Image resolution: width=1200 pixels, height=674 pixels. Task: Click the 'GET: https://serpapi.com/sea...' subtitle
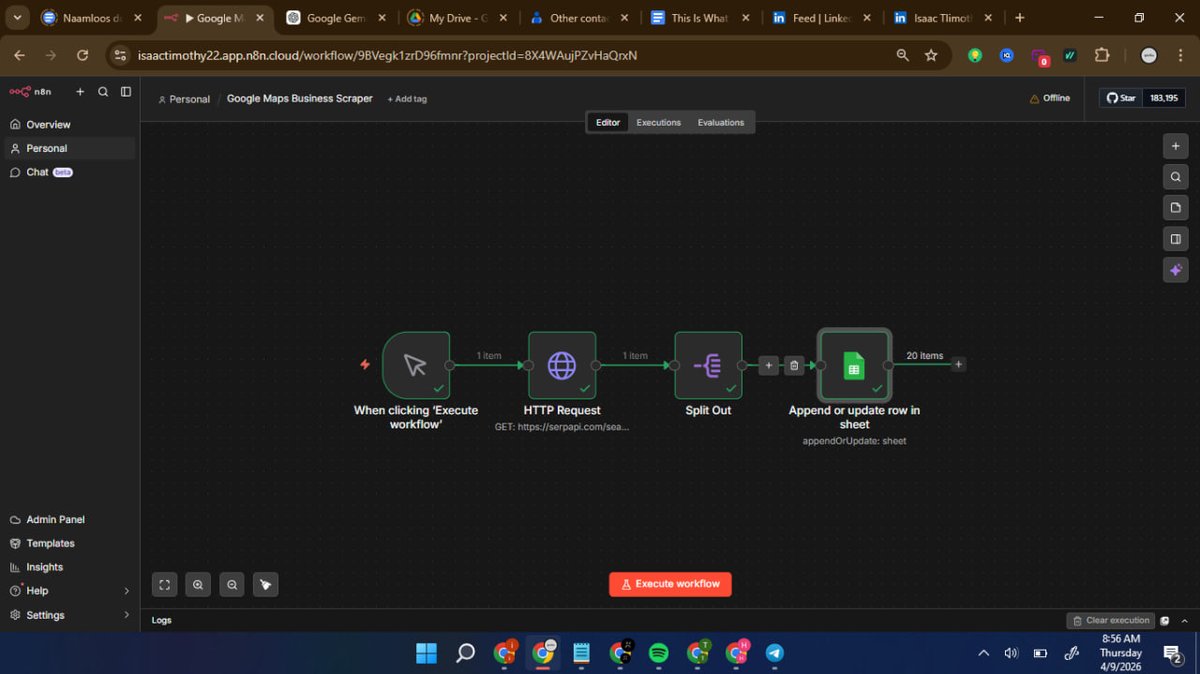pyautogui.click(x=562, y=427)
